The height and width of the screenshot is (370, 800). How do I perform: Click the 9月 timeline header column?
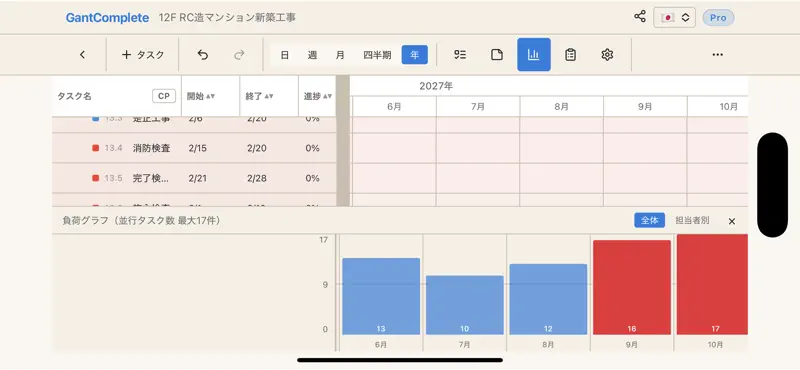click(645, 107)
